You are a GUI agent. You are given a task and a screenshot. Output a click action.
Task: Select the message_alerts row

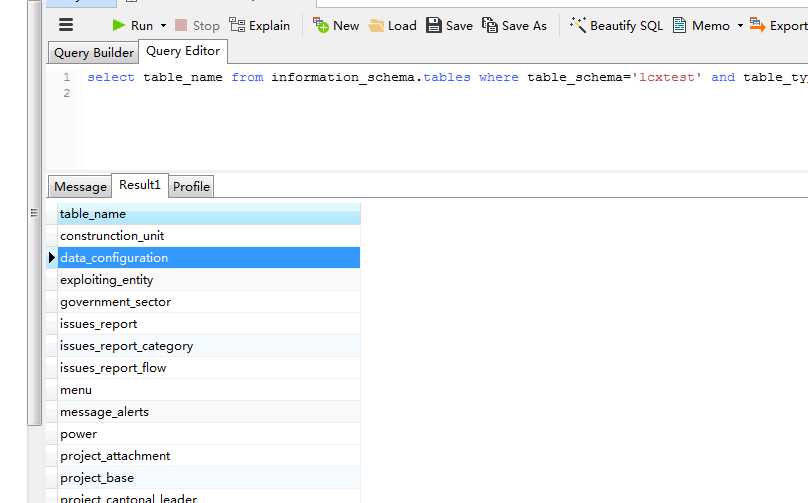coord(209,412)
